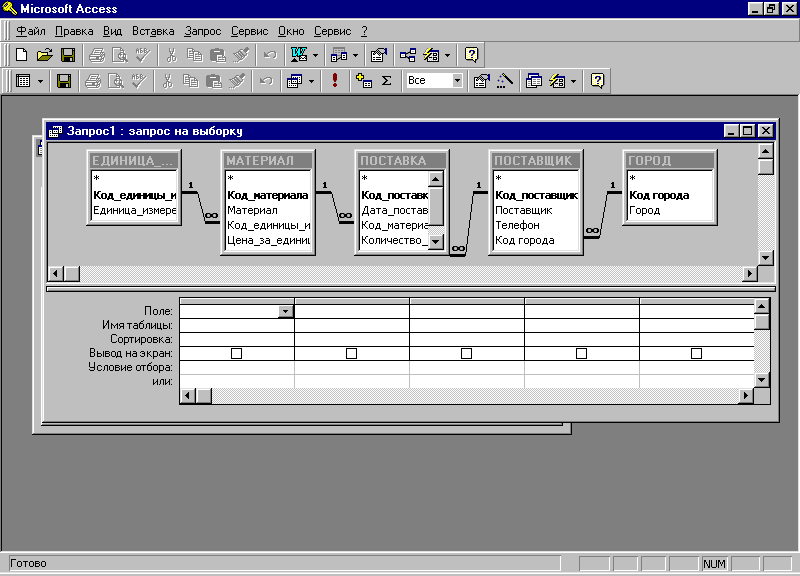Check Show box in first grid column

point(236,353)
